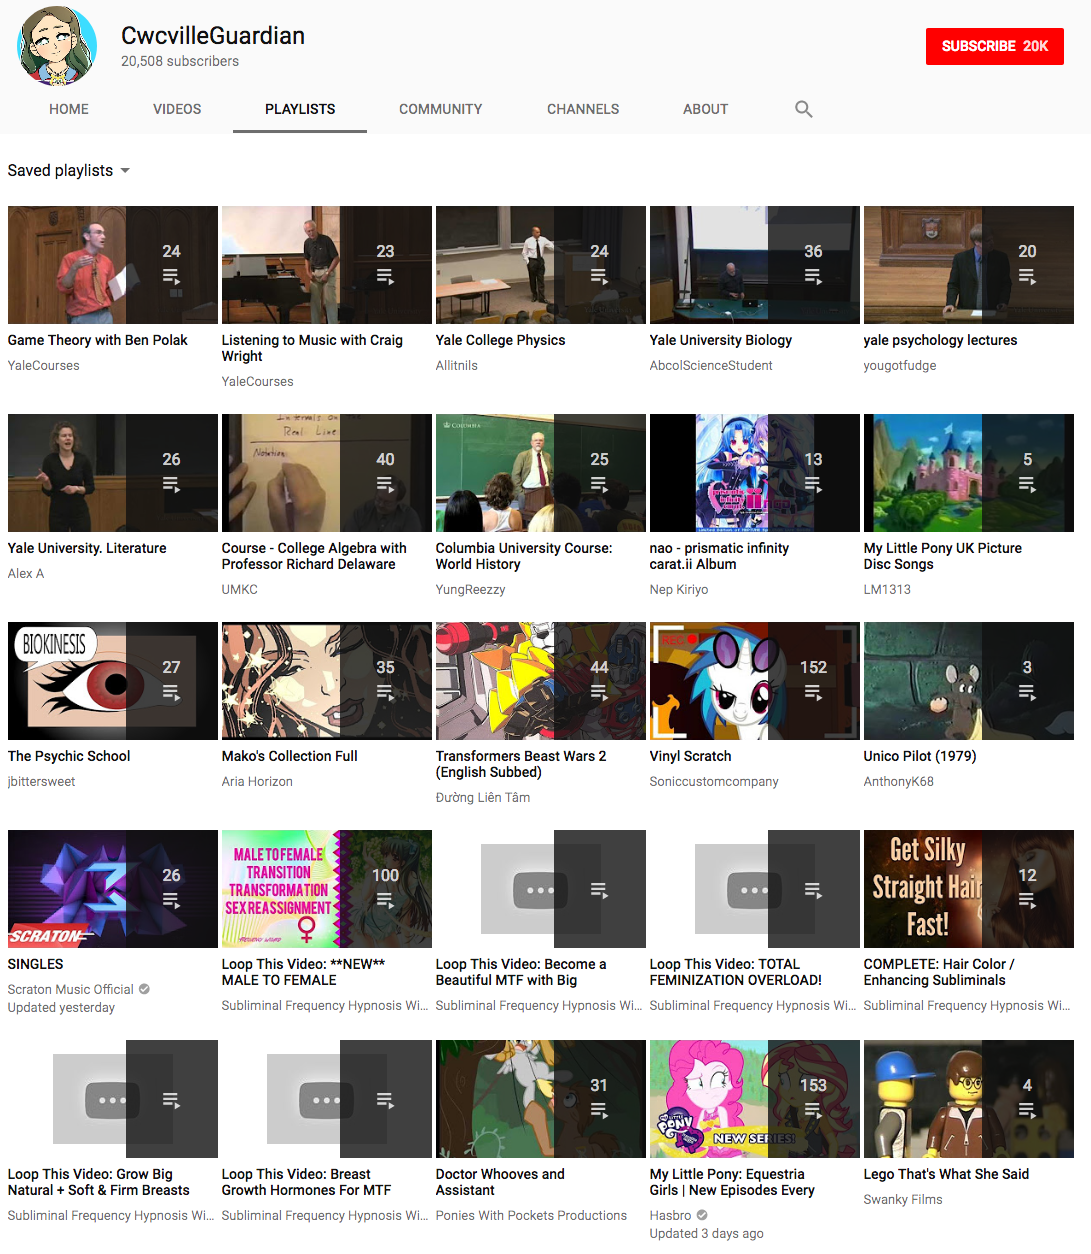Image resolution: width=1091 pixels, height=1254 pixels.
Task: Open the YungReezzy channel link
Action: tap(471, 589)
